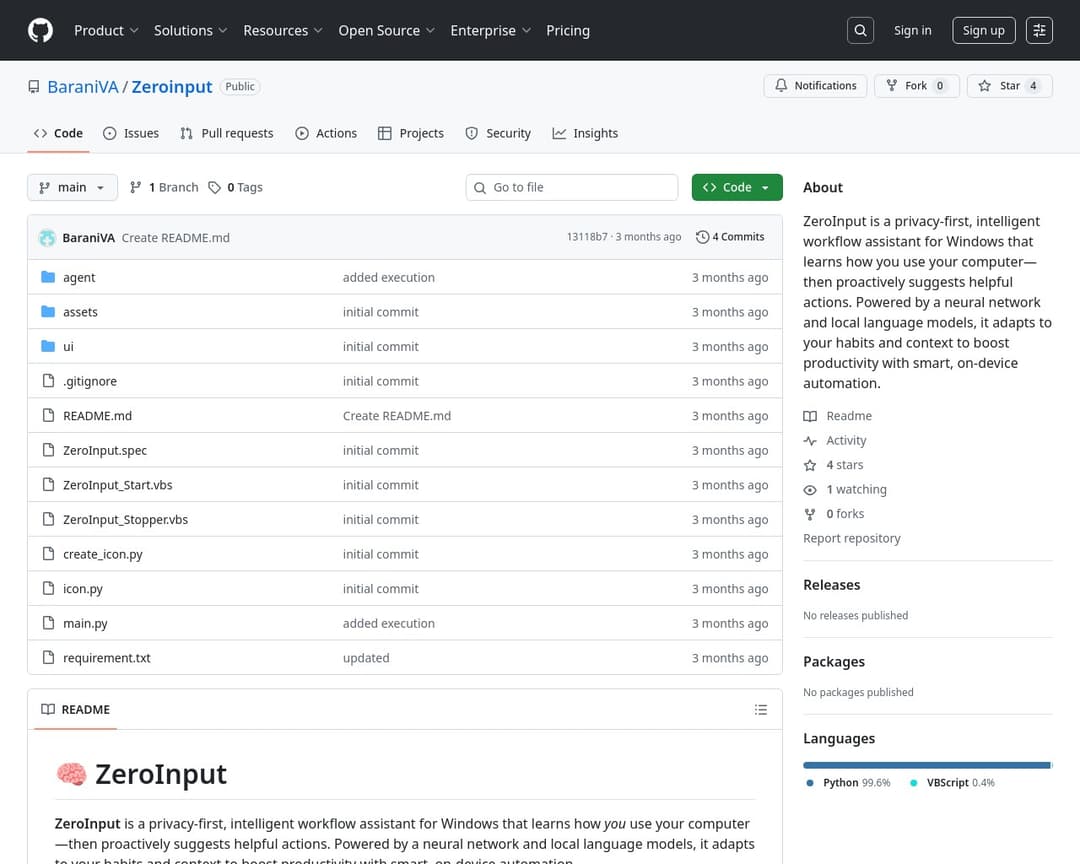
Task: Expand the Product menu
Action: point(106,30)
